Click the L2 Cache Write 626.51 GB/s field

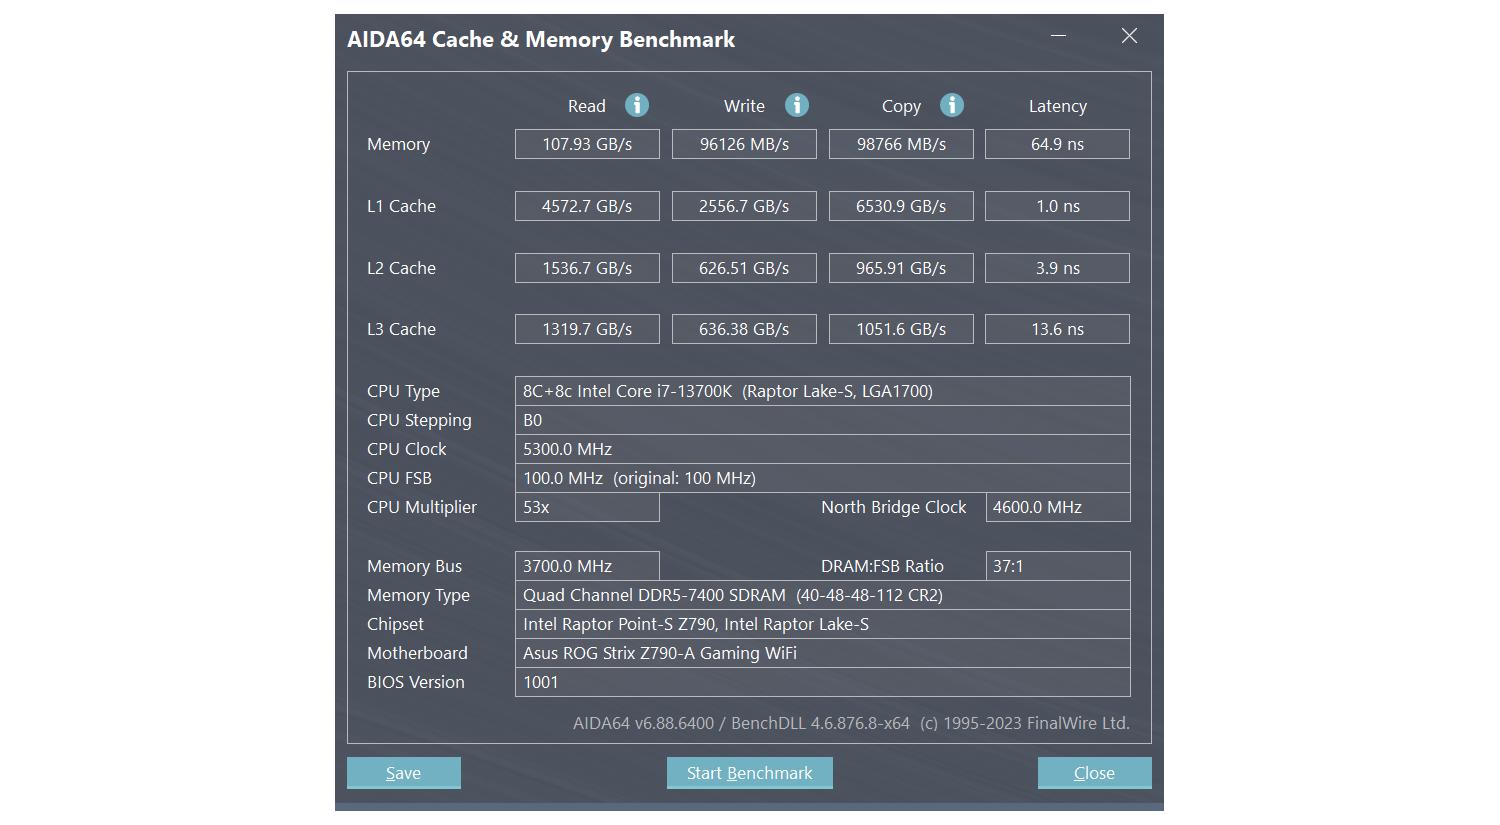click(x=744, y=268)
